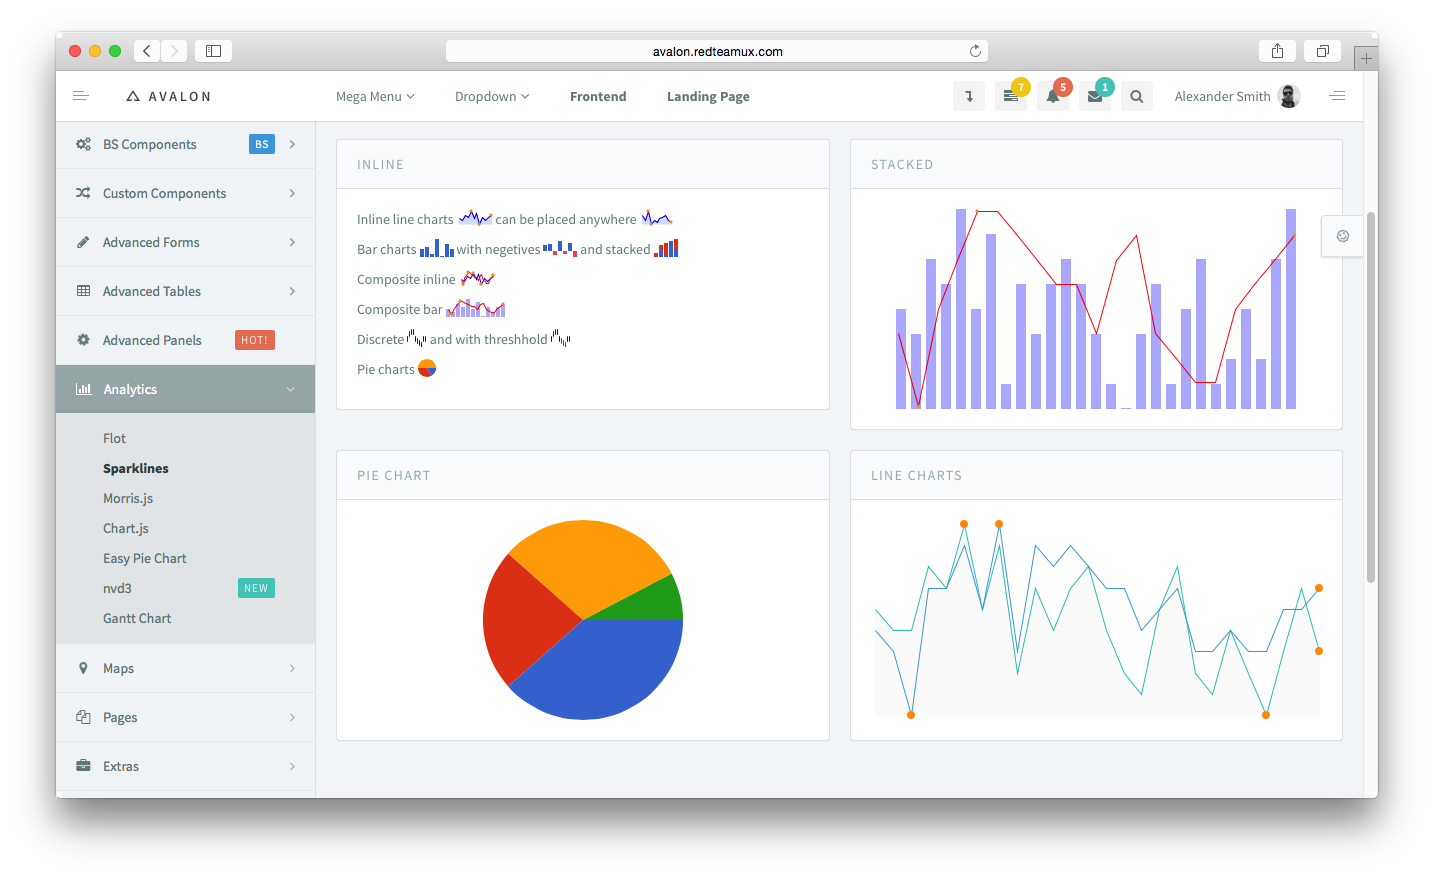Click the BS badge on BS Components
1434x878 pixels.
click(x=262, y=144)
